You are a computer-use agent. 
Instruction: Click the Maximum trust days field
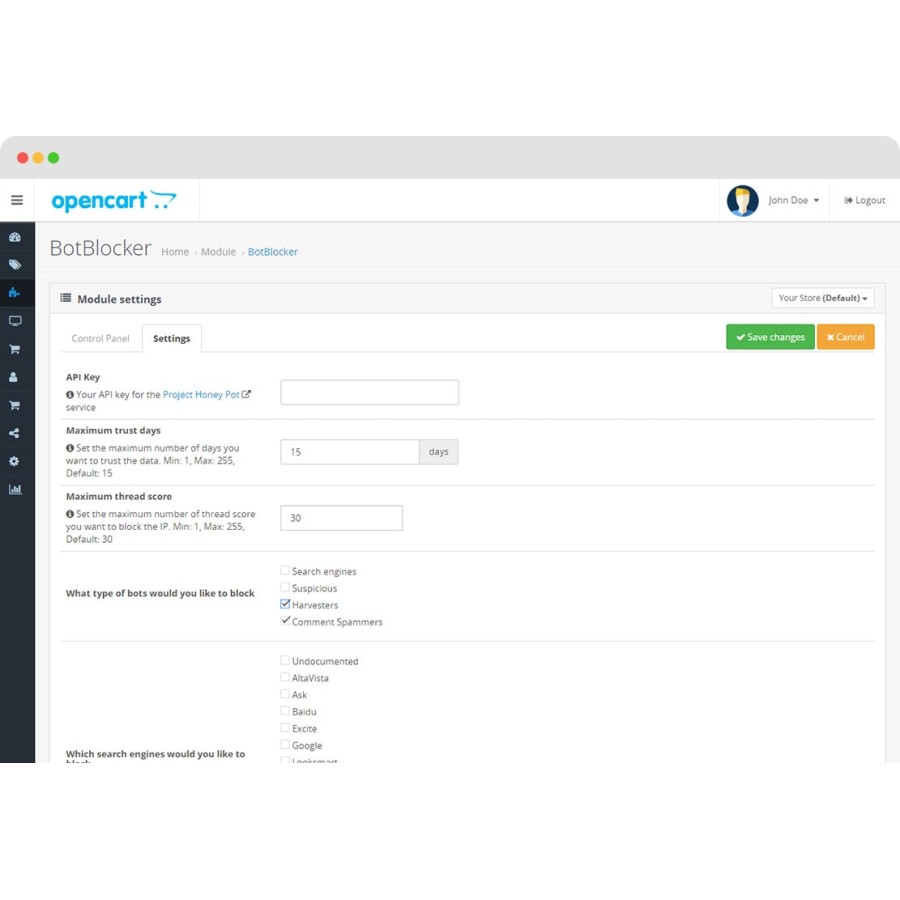coord(350,452)
